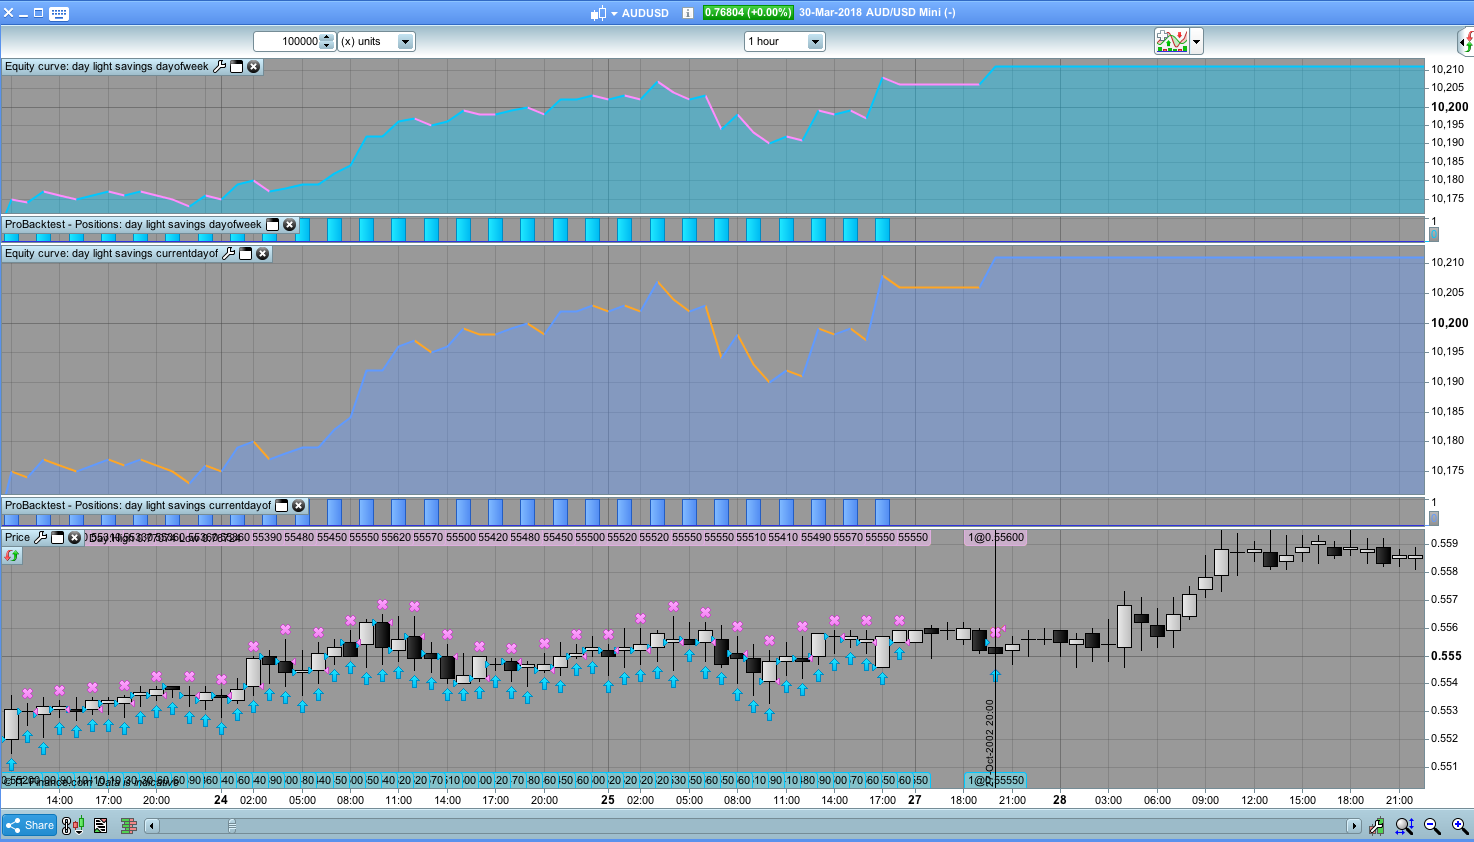Click the ProBacktest Positions currentdayof panel label
Viewport: 1474px width, 842px height.
[x=138, y=506]
